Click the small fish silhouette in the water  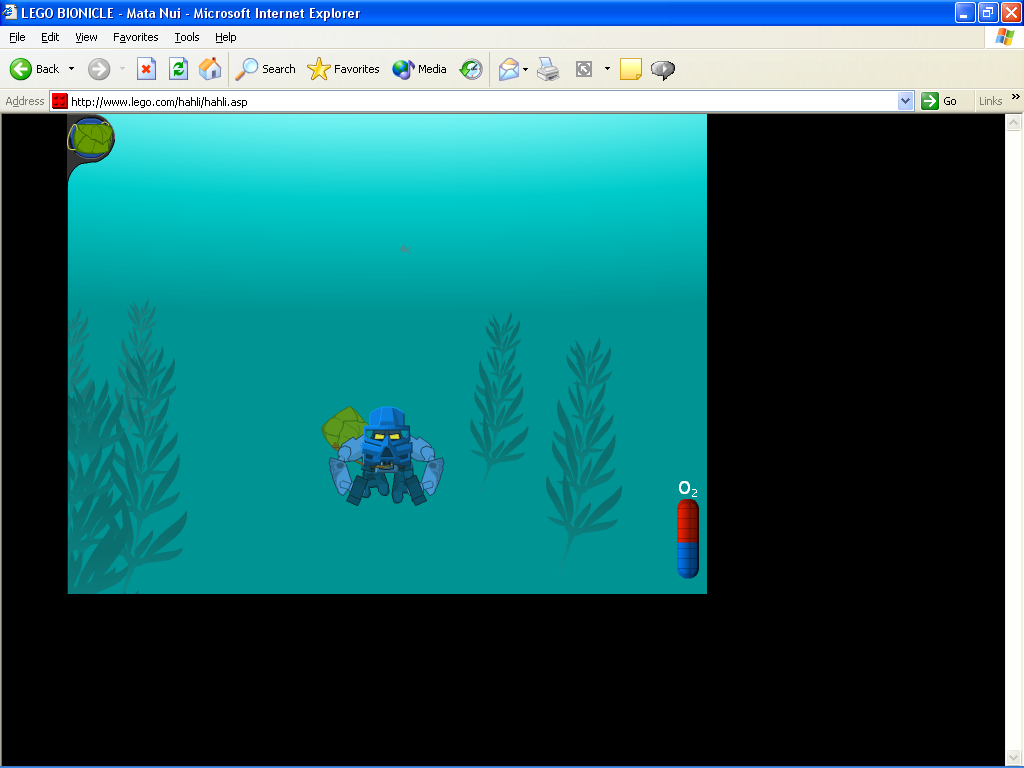(x=405, y=249)
